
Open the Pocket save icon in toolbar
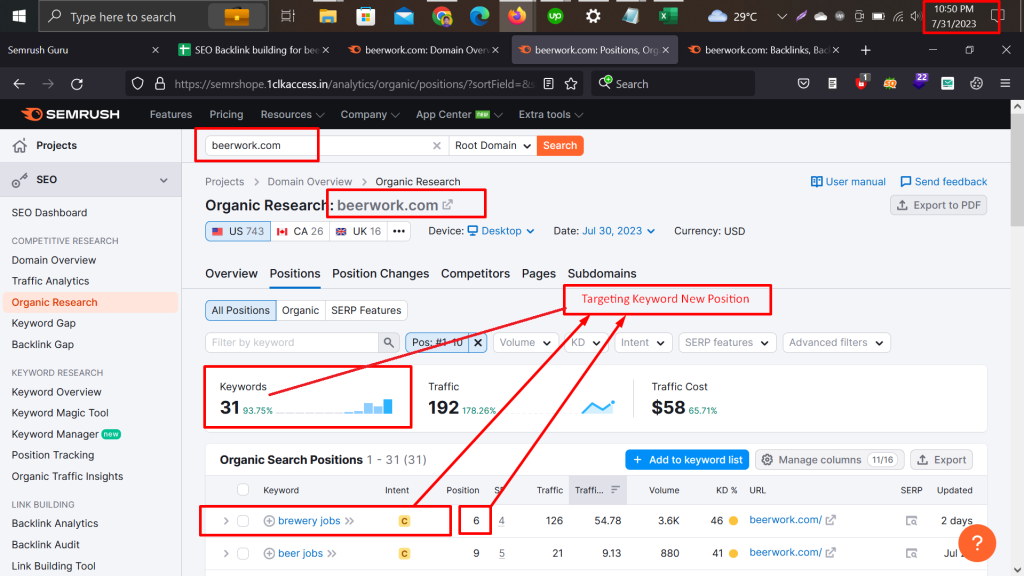coord(803,84)
